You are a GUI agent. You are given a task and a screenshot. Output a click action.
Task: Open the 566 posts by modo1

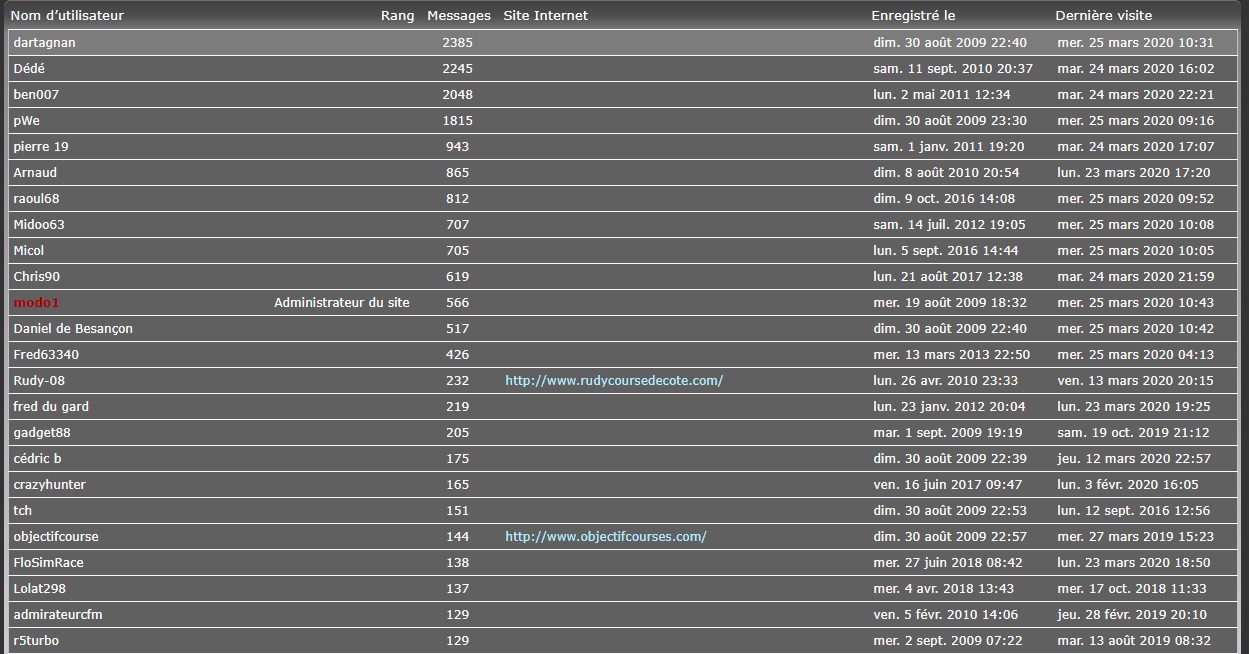point(457,303)
